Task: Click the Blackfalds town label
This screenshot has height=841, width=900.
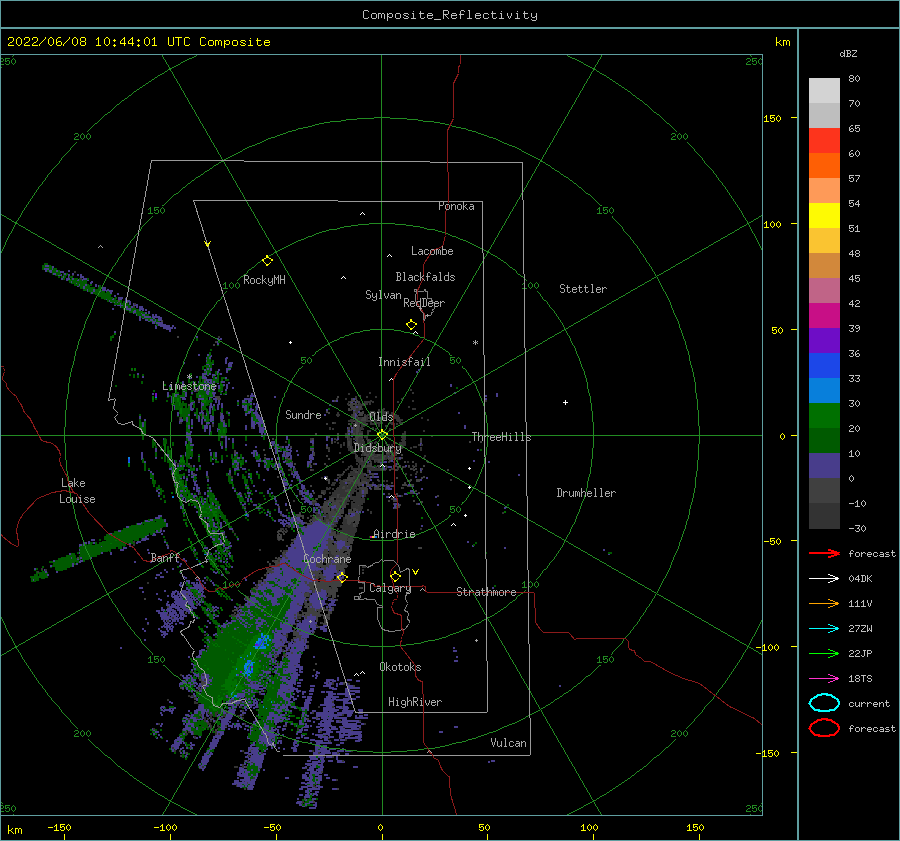Action: 425,277
